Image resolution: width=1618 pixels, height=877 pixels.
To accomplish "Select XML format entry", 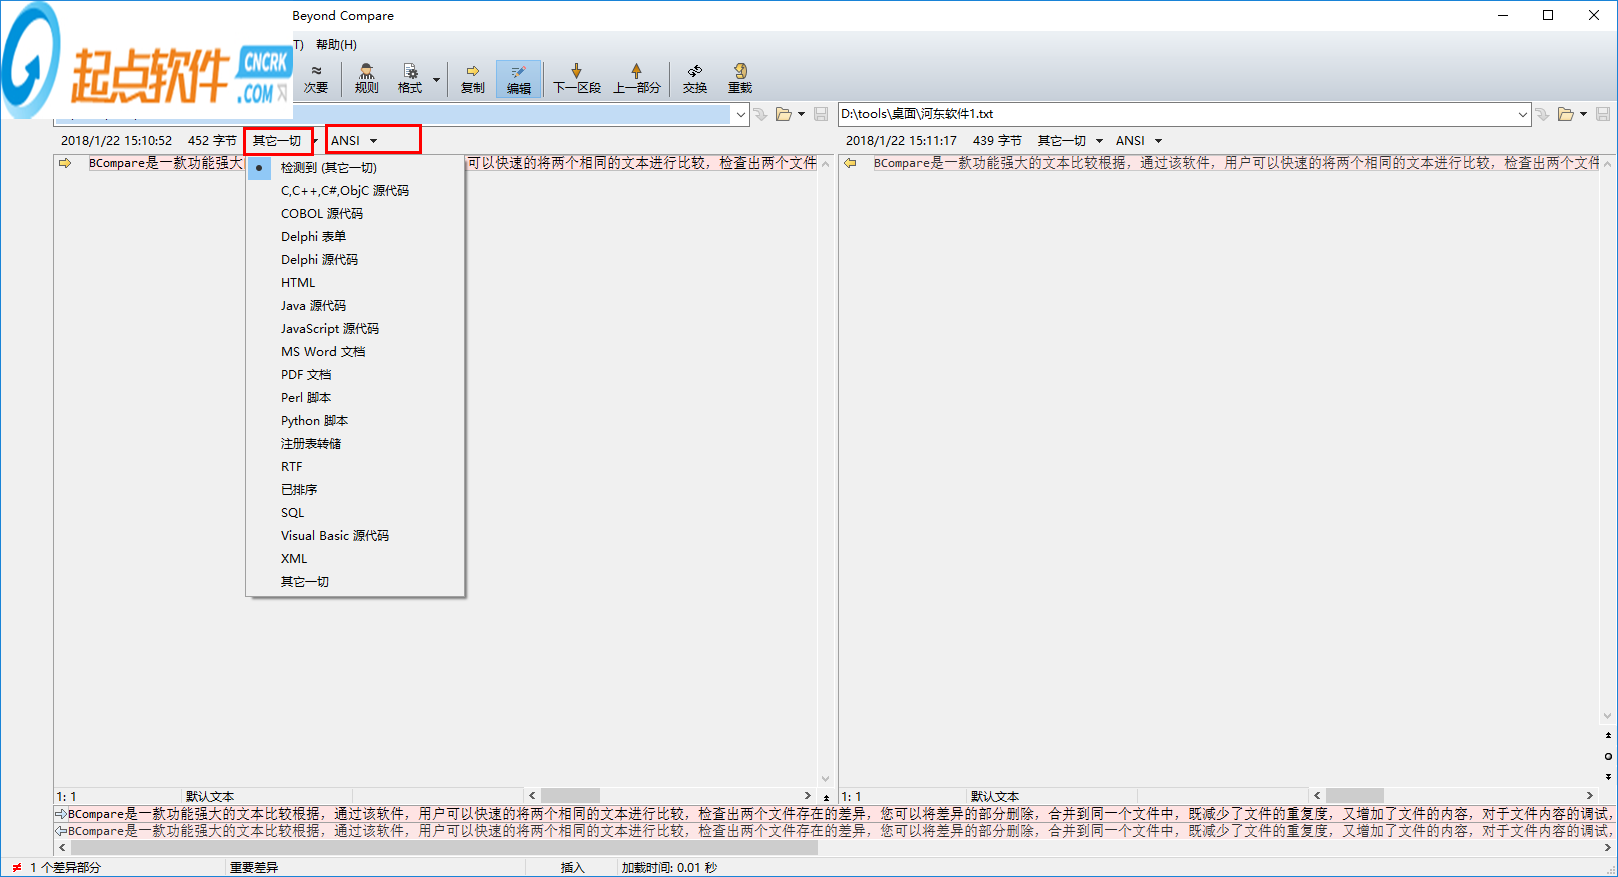I will [x=355, y=559].
